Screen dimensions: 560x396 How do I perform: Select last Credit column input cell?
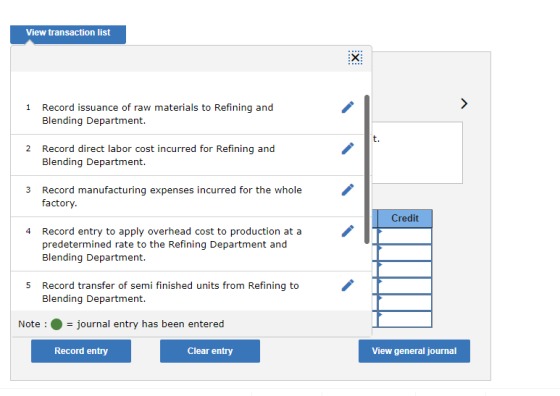point(405,319)
